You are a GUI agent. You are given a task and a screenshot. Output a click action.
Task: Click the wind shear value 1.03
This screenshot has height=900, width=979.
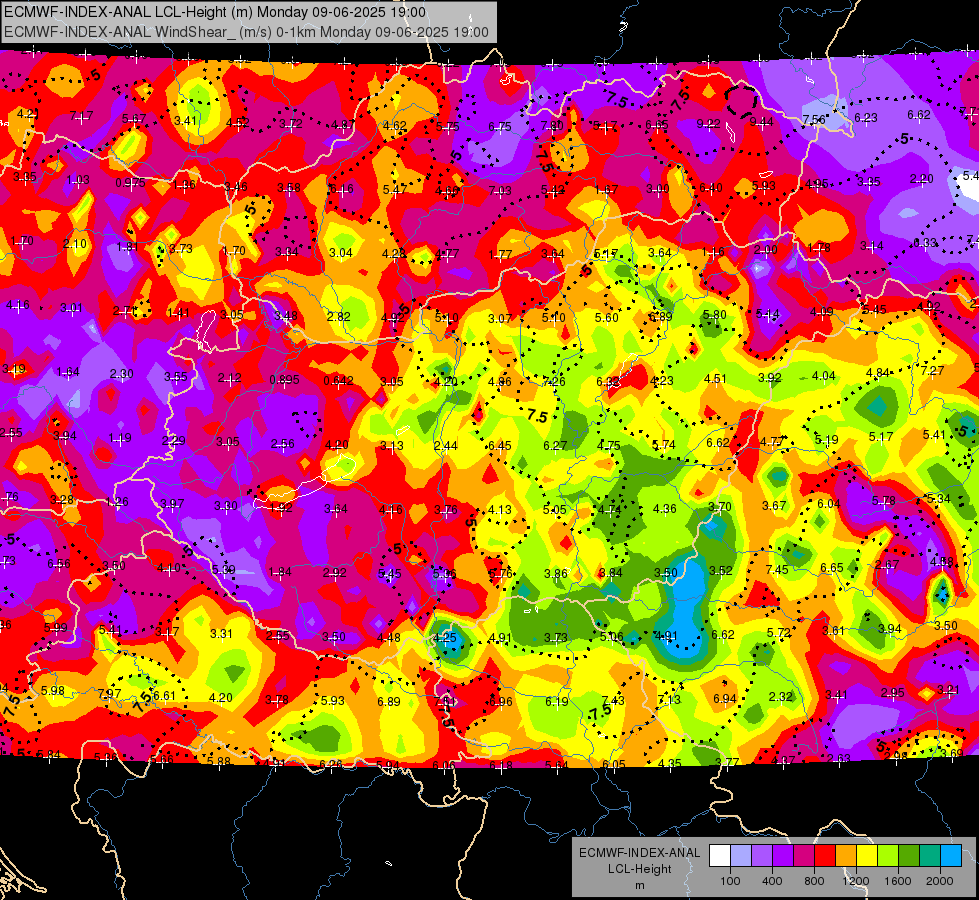click(78, 180)
